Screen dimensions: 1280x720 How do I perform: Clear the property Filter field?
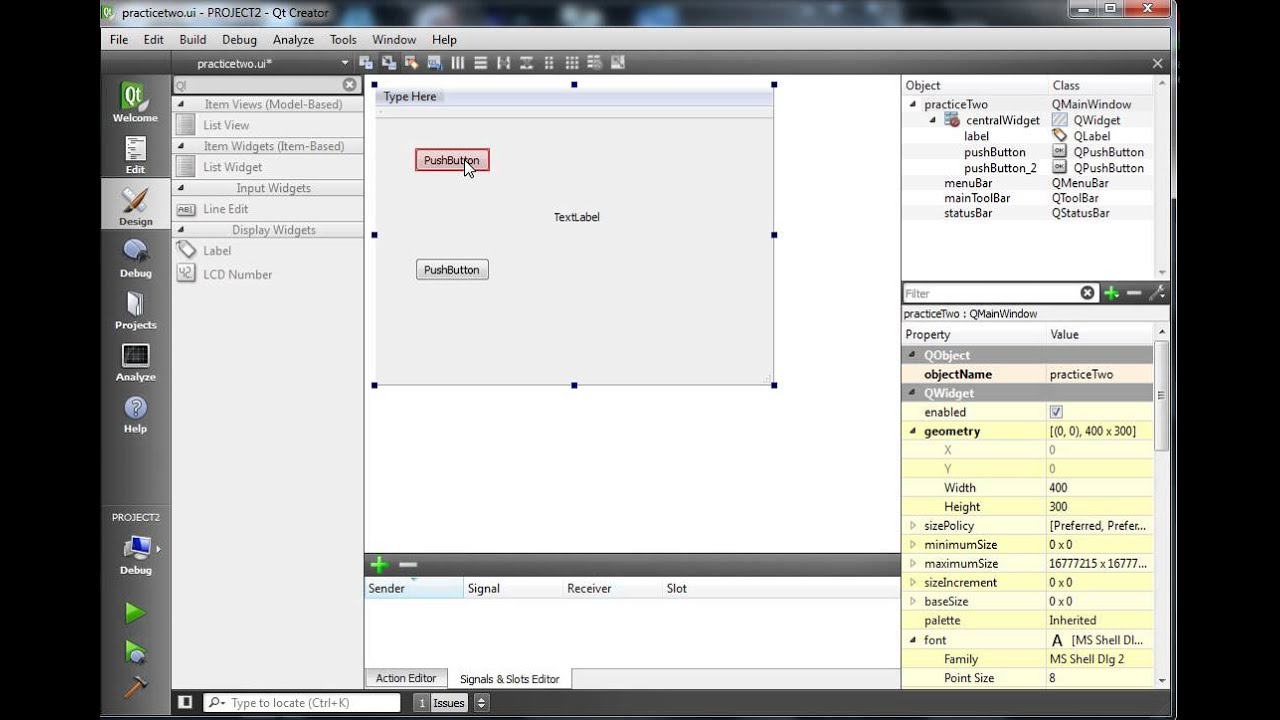click(1088, 293)
